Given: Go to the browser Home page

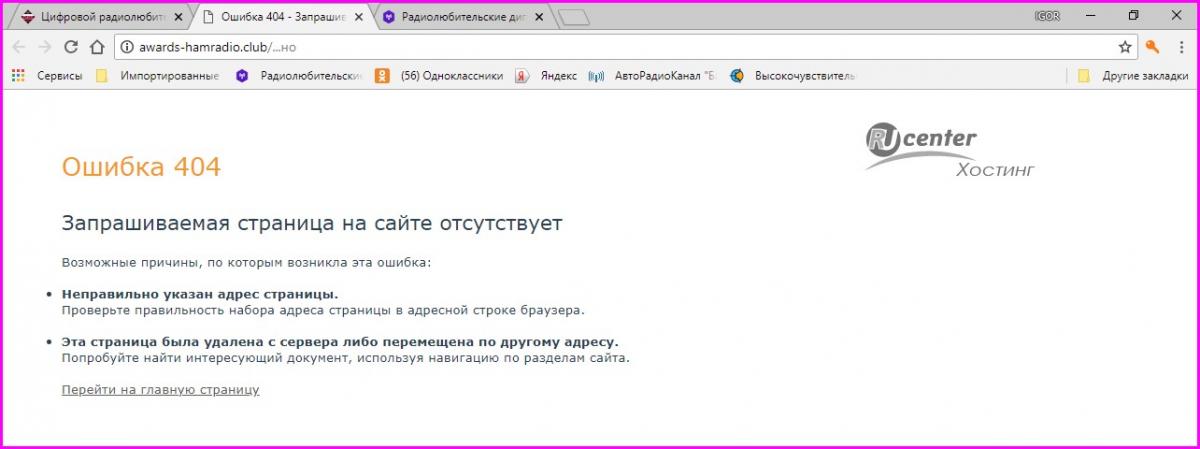Looking at the screenshot, I should click(97, 47).
